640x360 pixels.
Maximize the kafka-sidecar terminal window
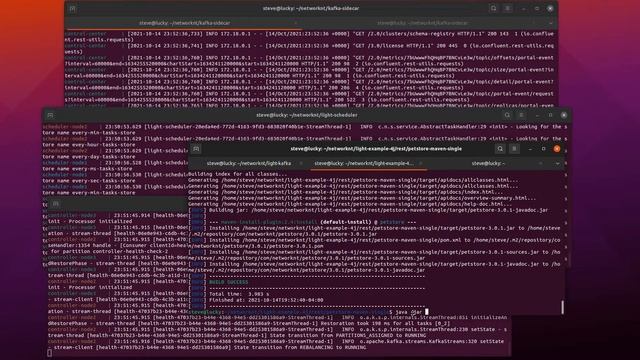click(x=537, y=8)
